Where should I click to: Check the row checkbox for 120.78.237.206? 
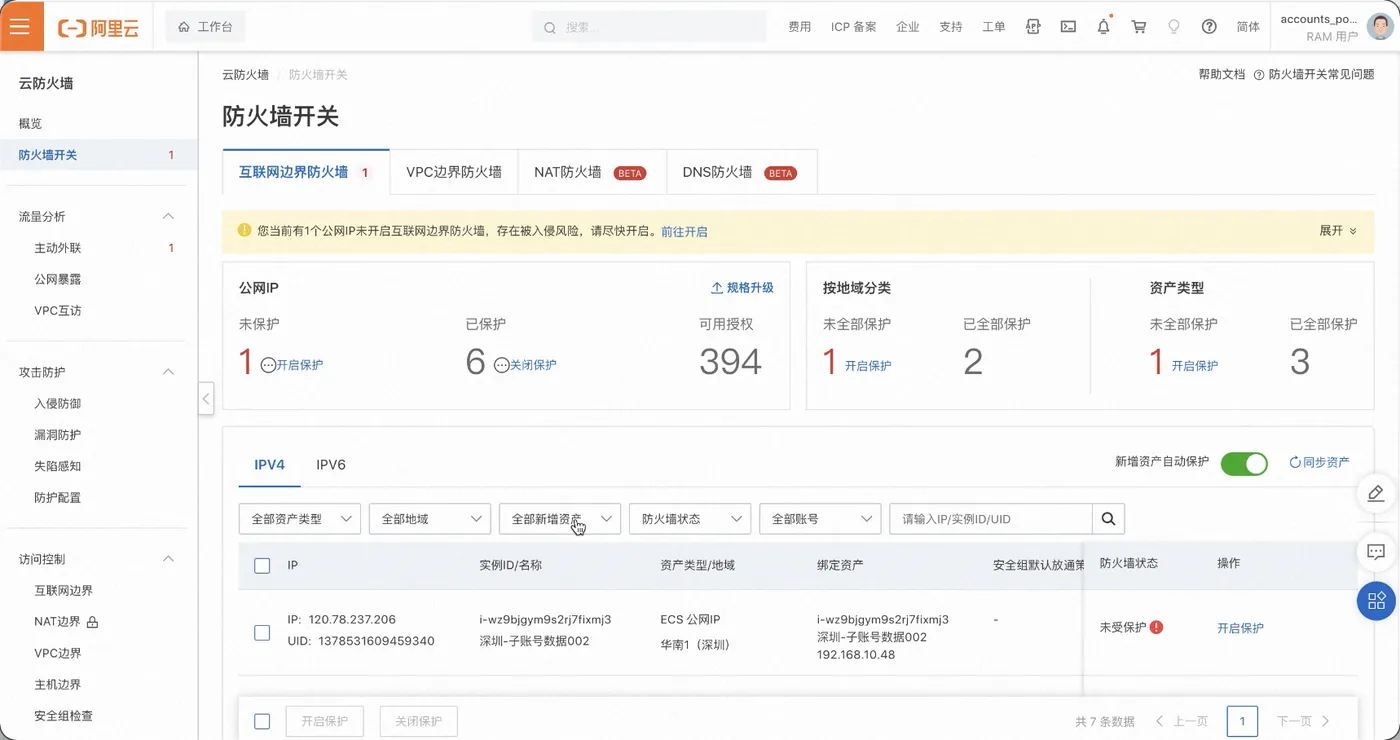(262, 633)
